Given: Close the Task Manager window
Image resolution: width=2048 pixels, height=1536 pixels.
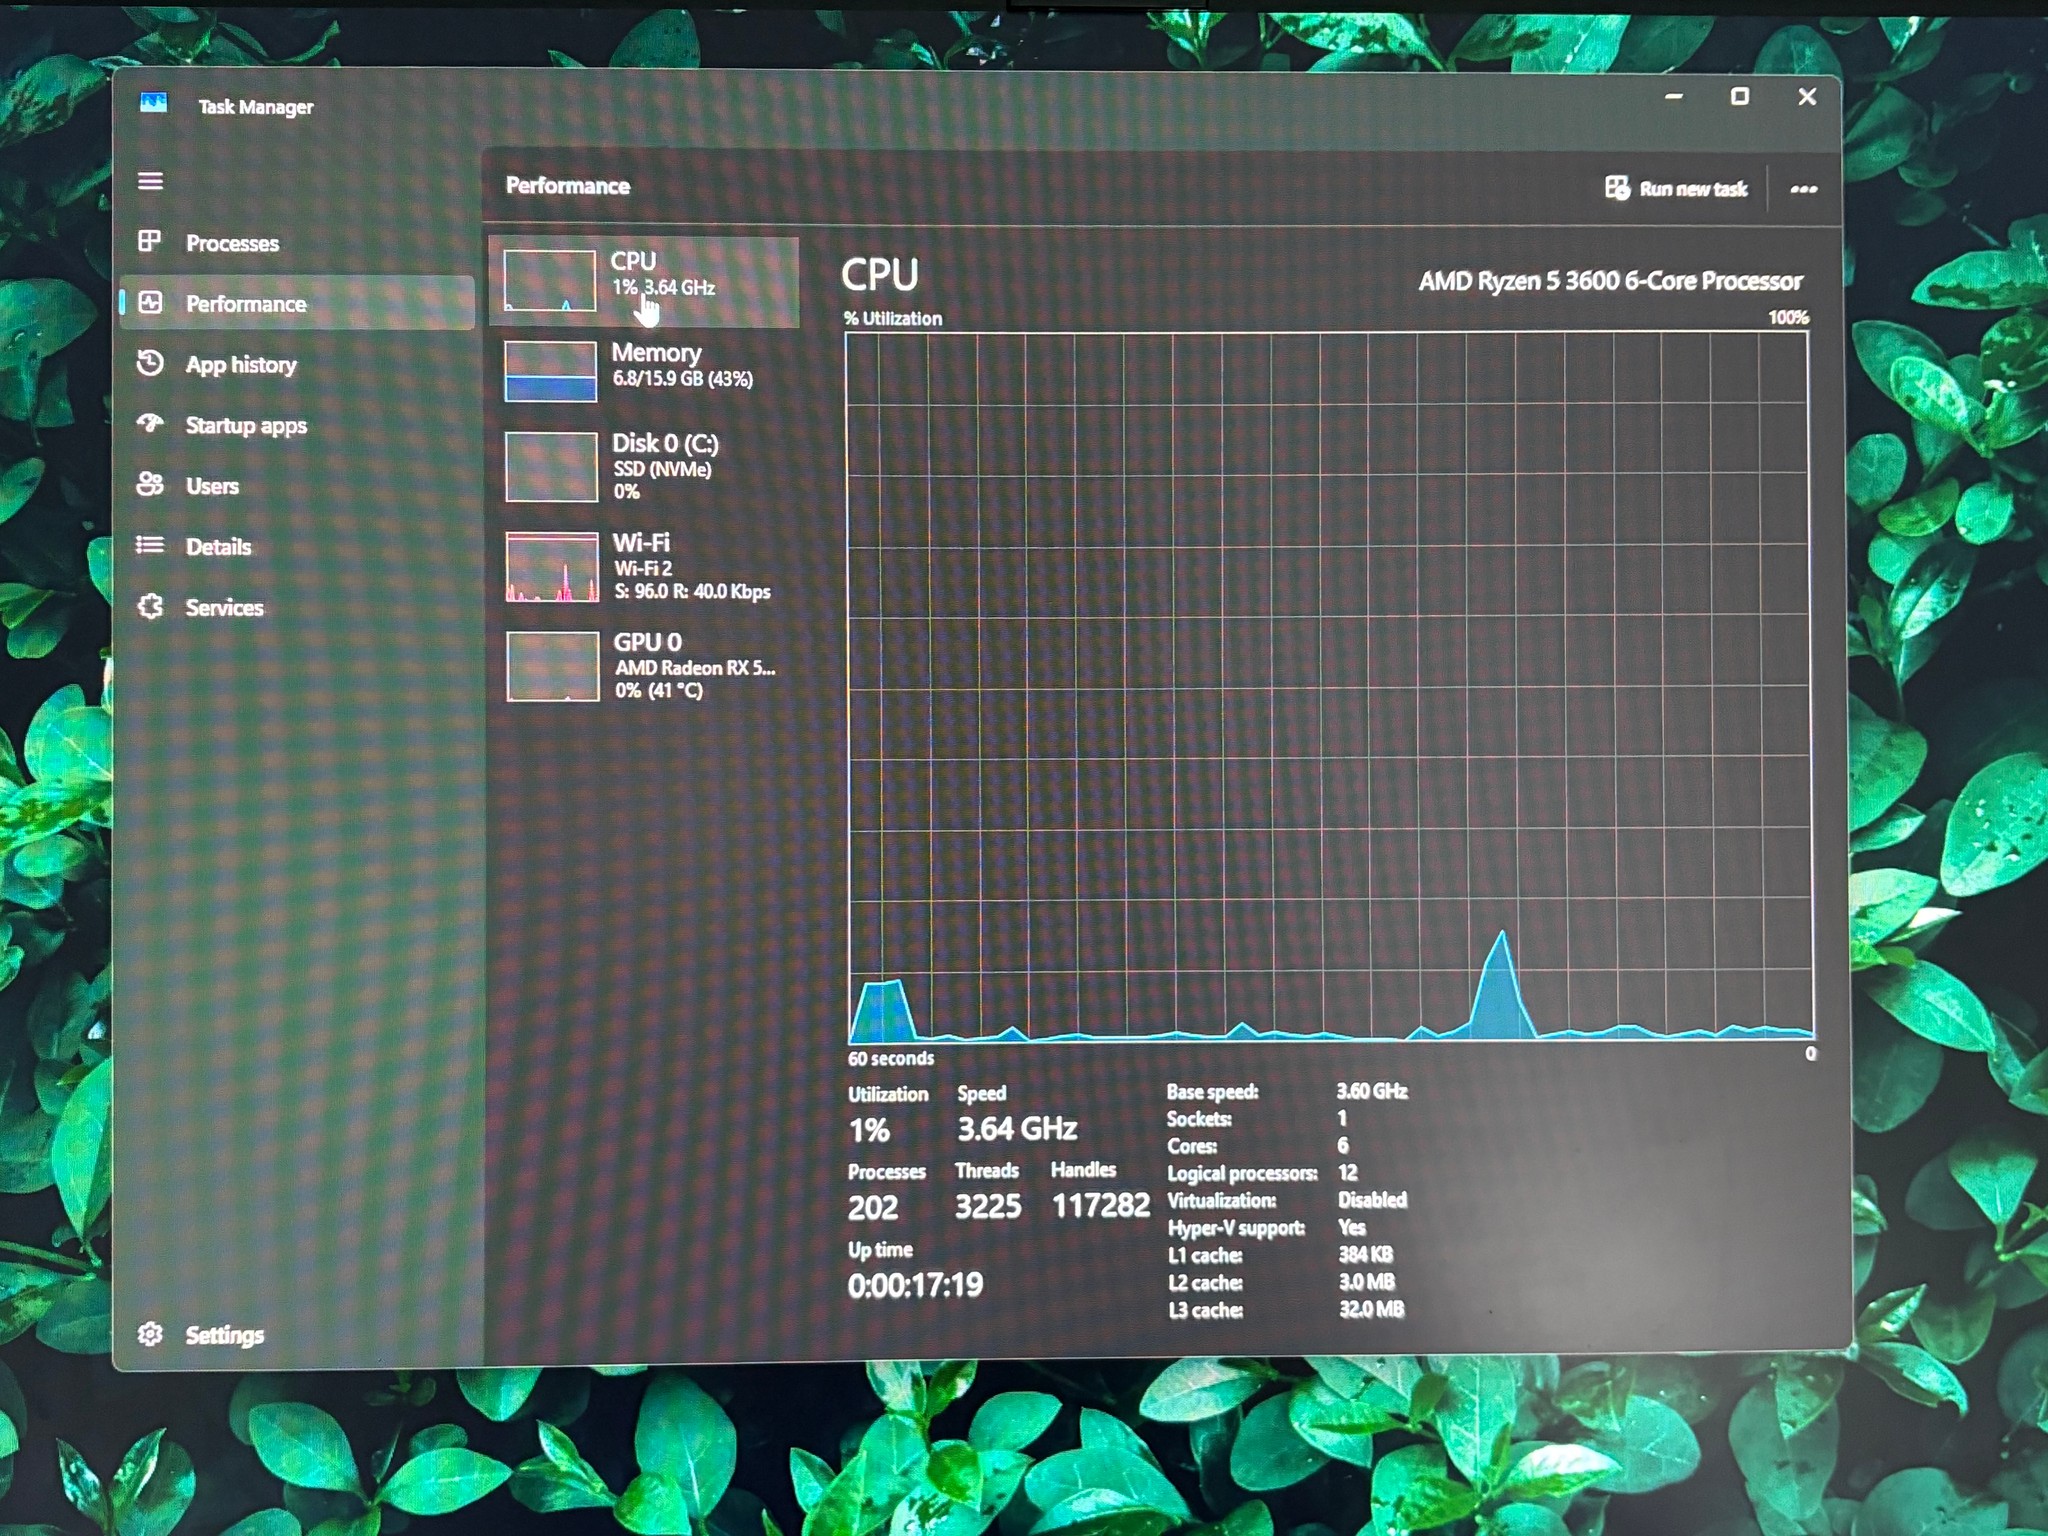Looking at the screenshot, I should pyautogui.click(x=1806, y=96).
